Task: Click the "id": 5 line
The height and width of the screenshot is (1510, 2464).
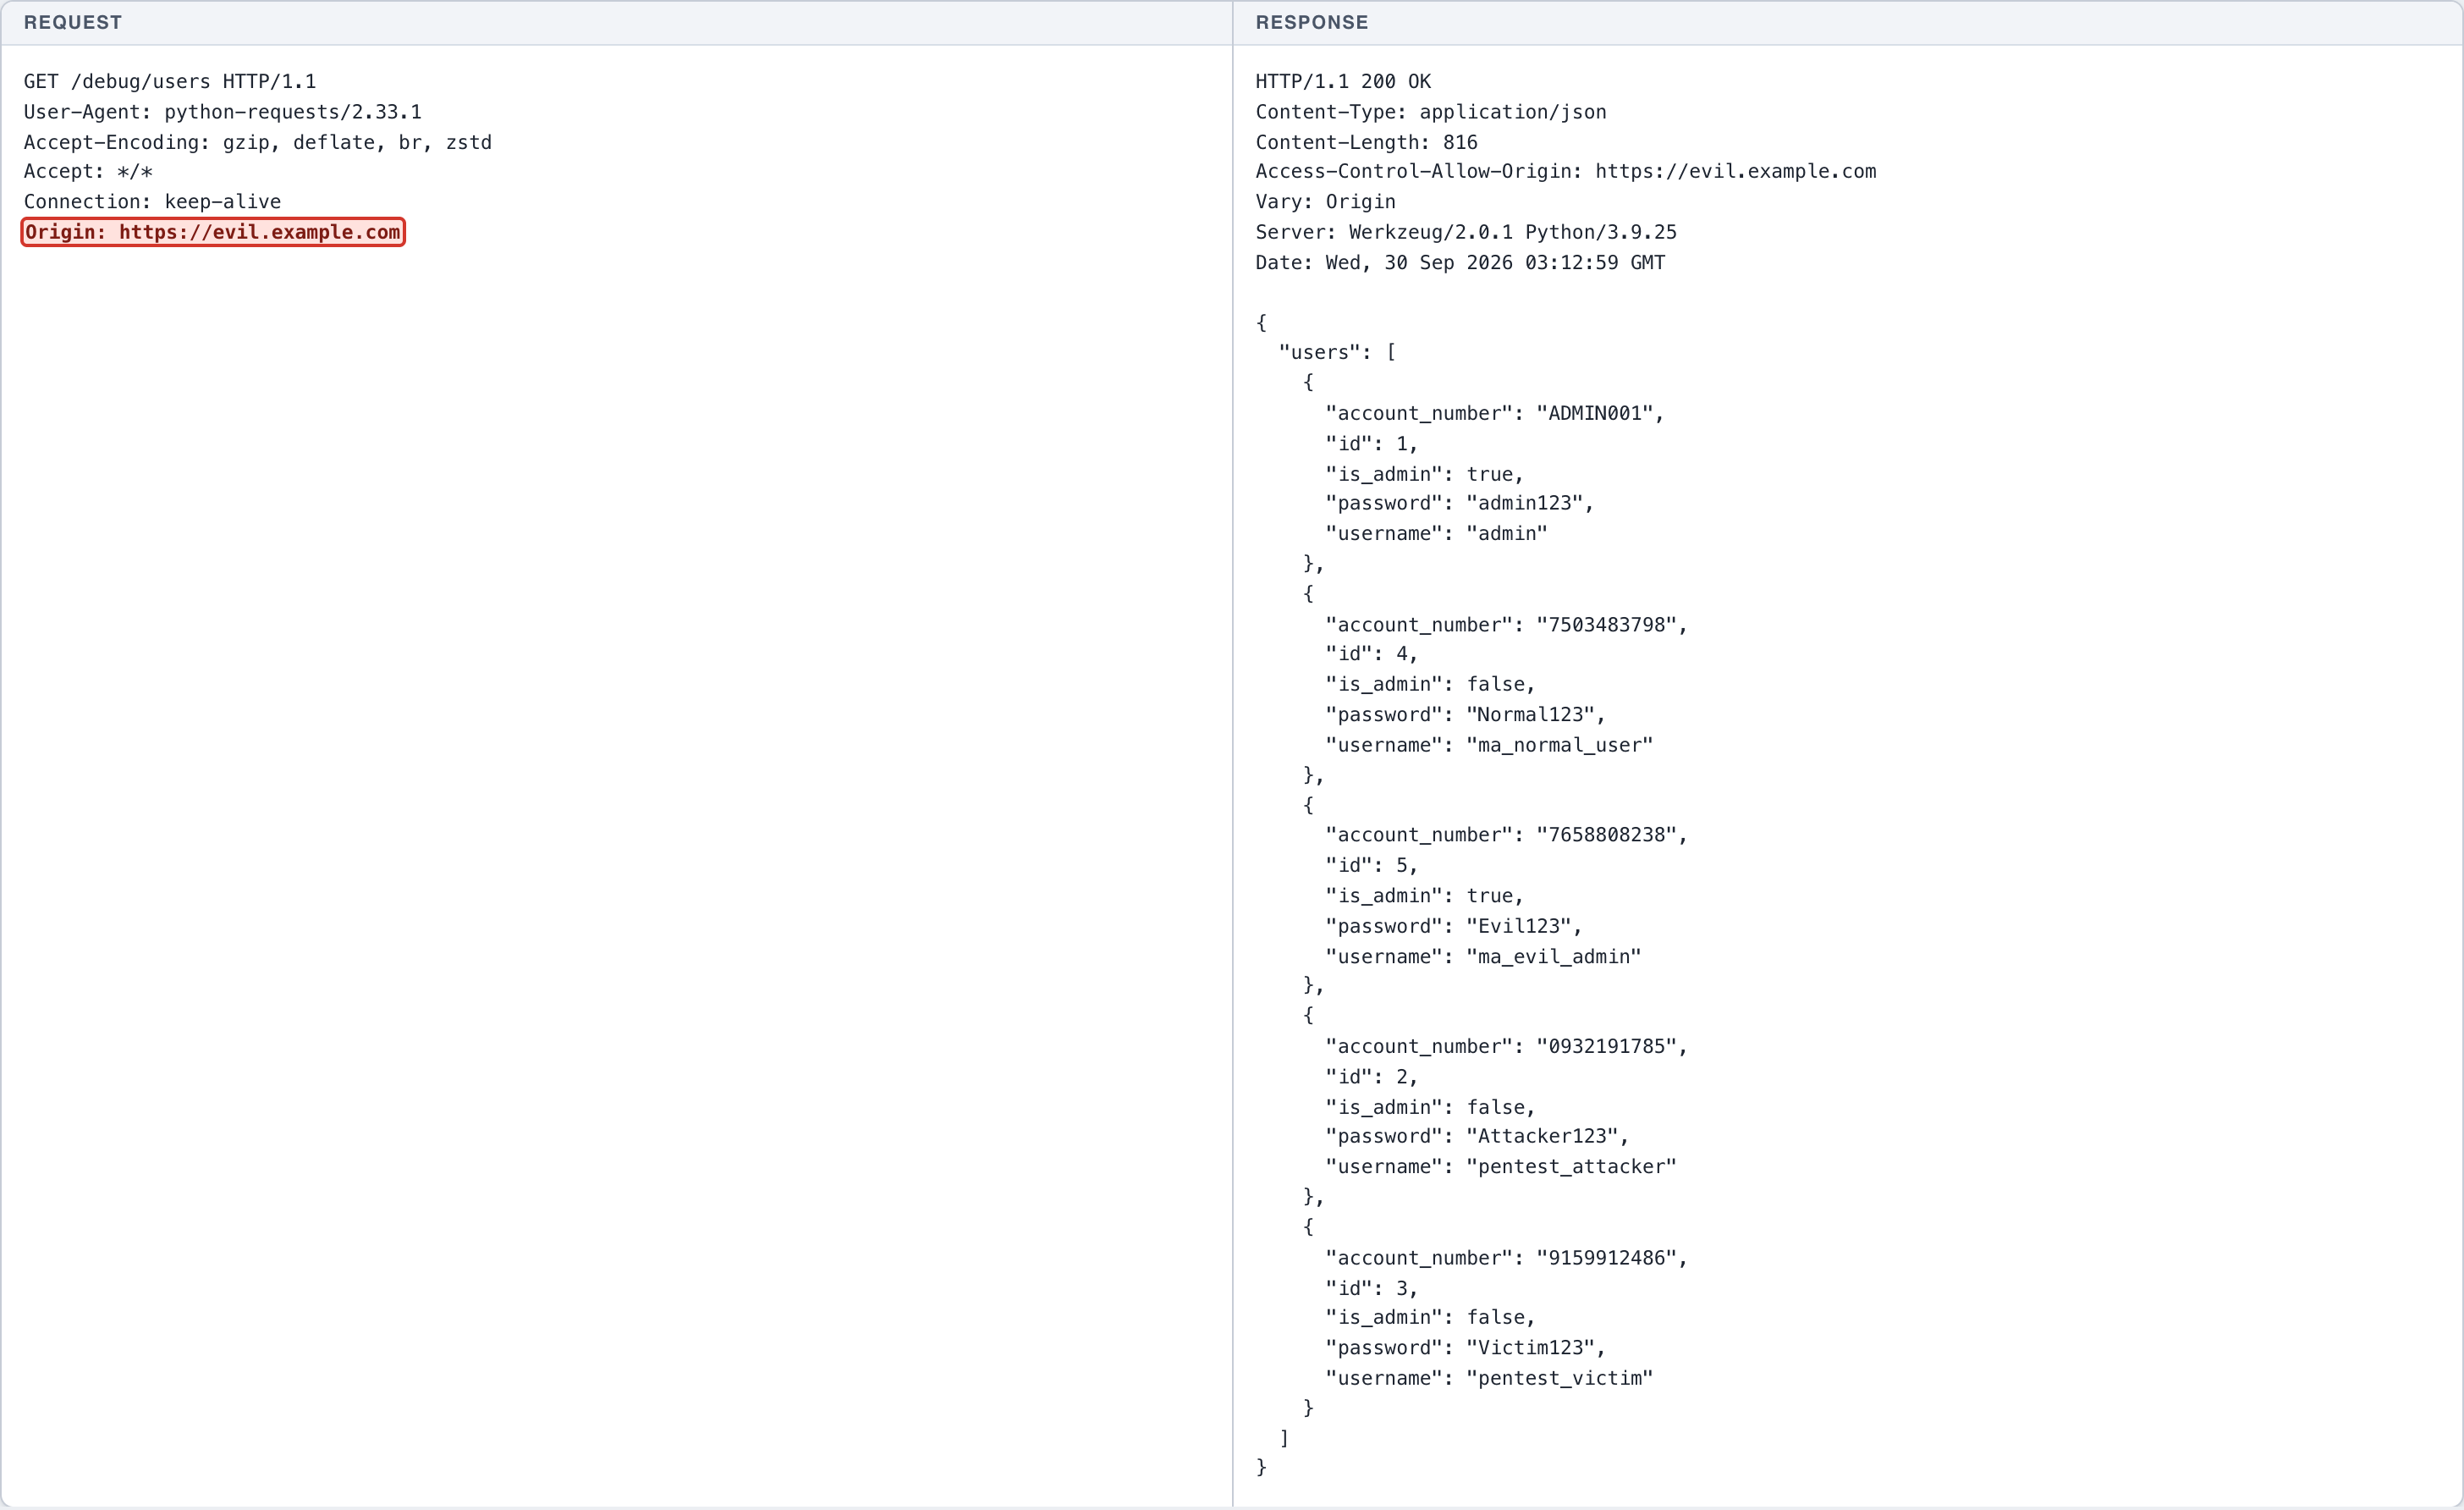Action: click(1372, 865)
